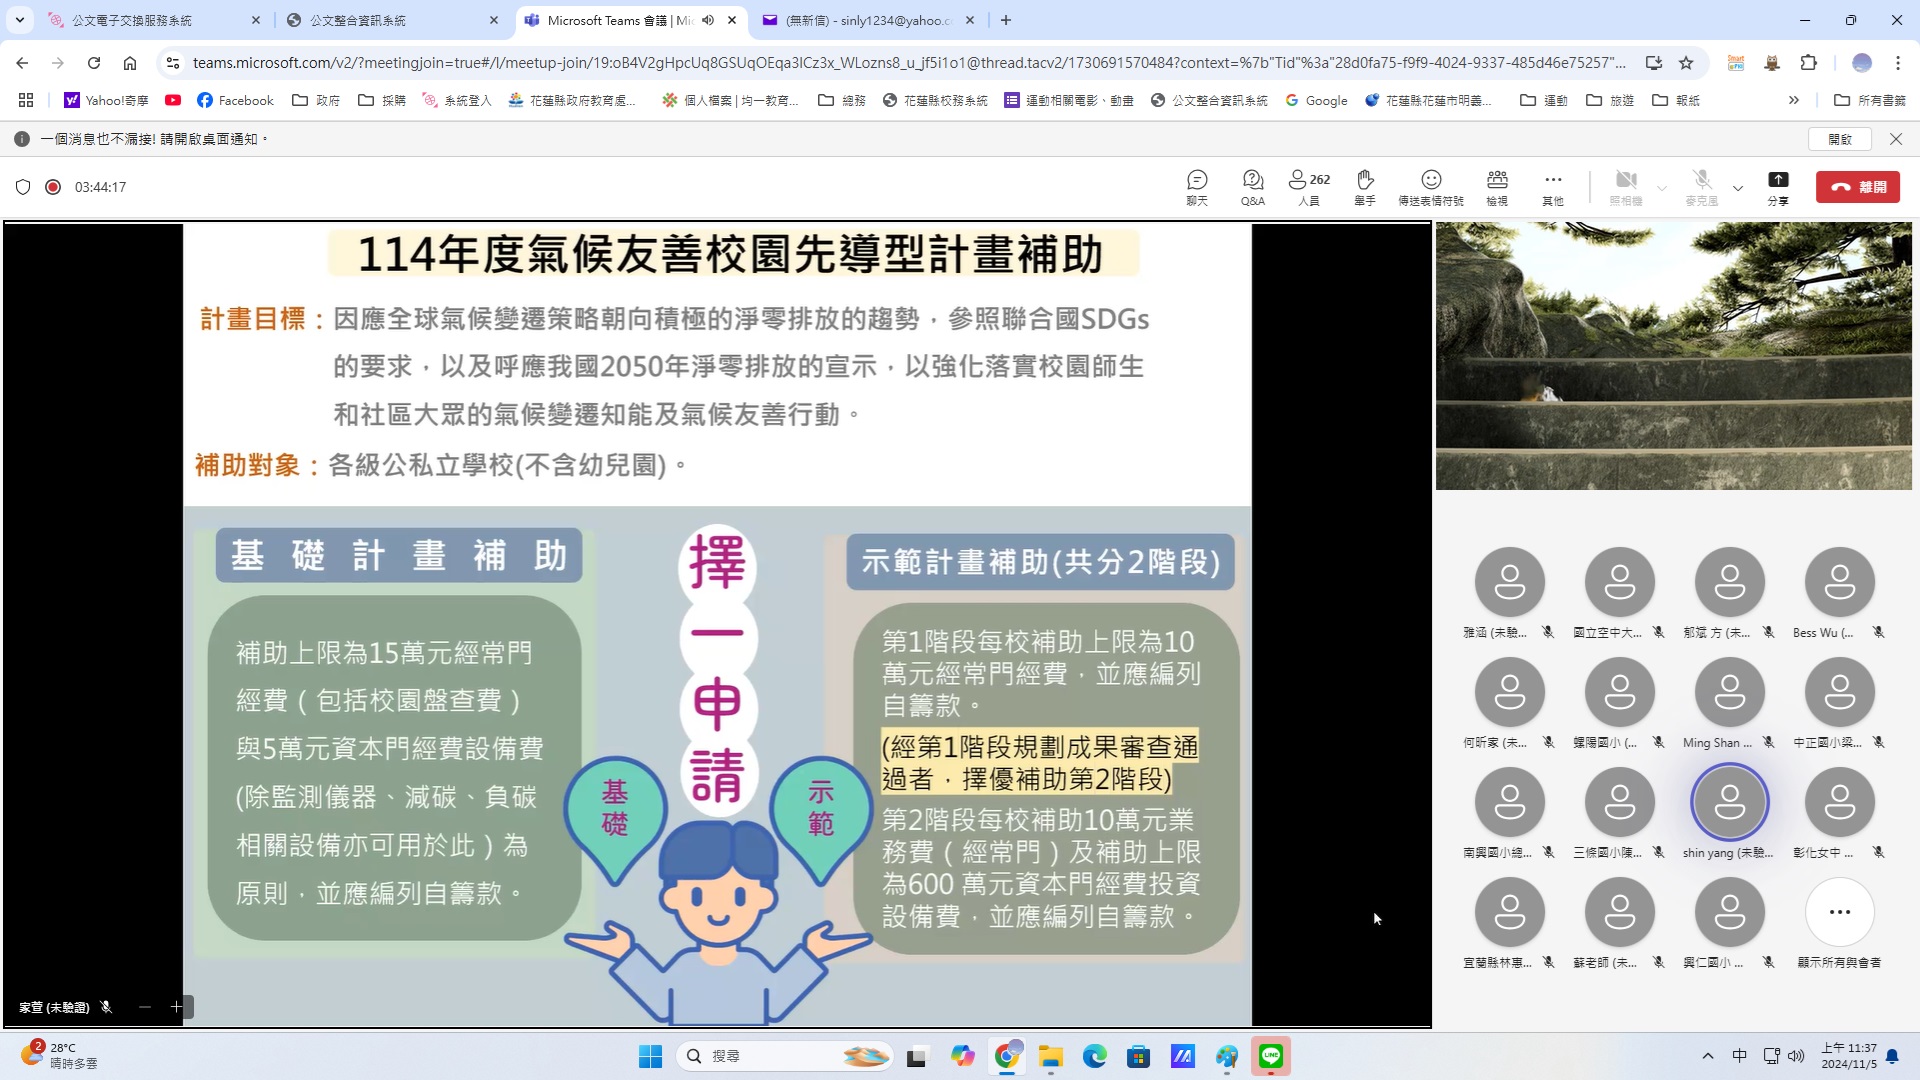This screenshot has width=1920, height=1080.
Task: Toggle the camera (照相機) on
Action: [1626, 186]
